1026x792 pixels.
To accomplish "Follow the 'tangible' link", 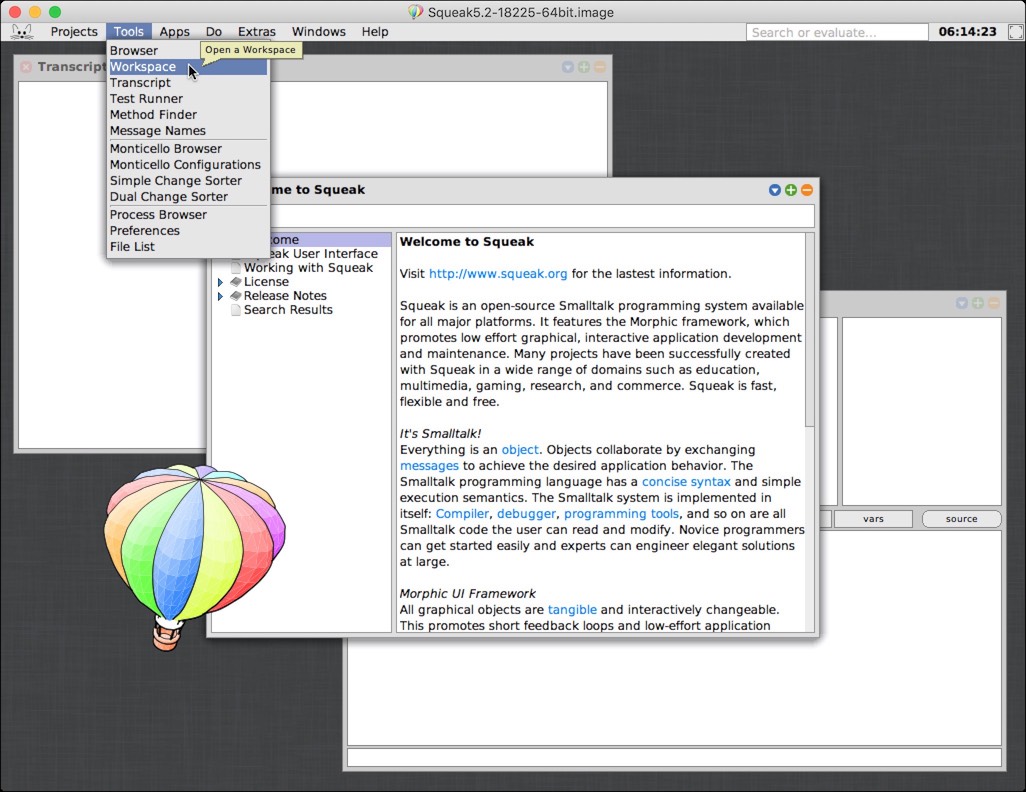I will click(x=572, y=609).
